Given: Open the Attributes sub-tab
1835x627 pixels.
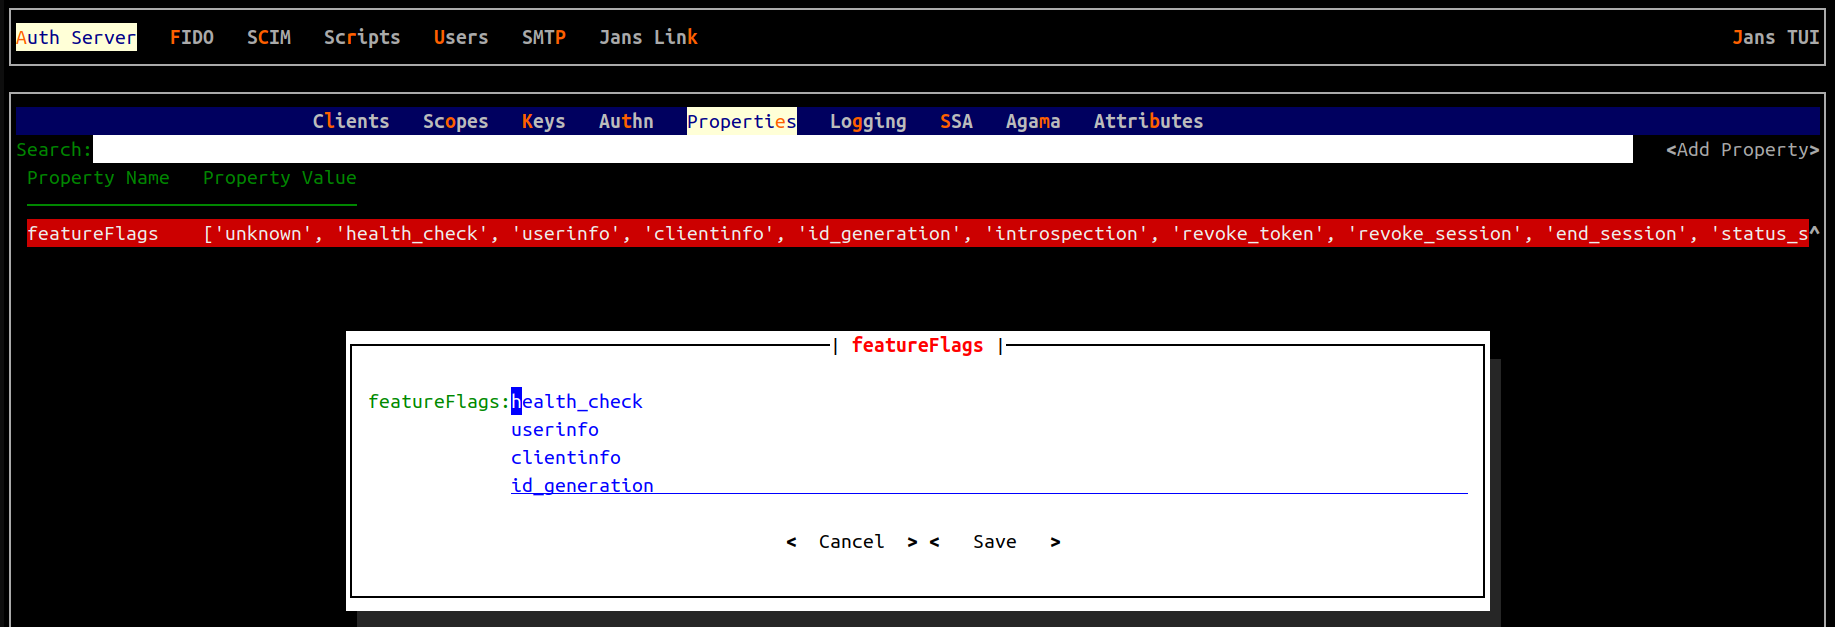Looking at the screenshot, I should pyautogui.click(x=1147, y=122).
